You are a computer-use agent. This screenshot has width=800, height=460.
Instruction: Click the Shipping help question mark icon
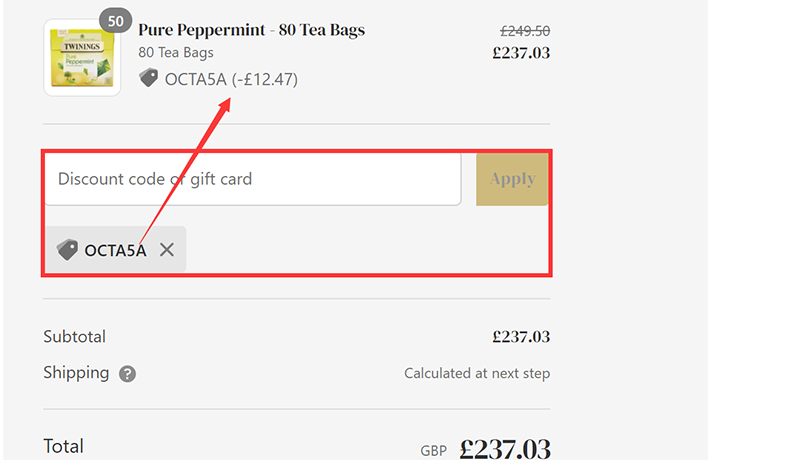click(127, 374)
